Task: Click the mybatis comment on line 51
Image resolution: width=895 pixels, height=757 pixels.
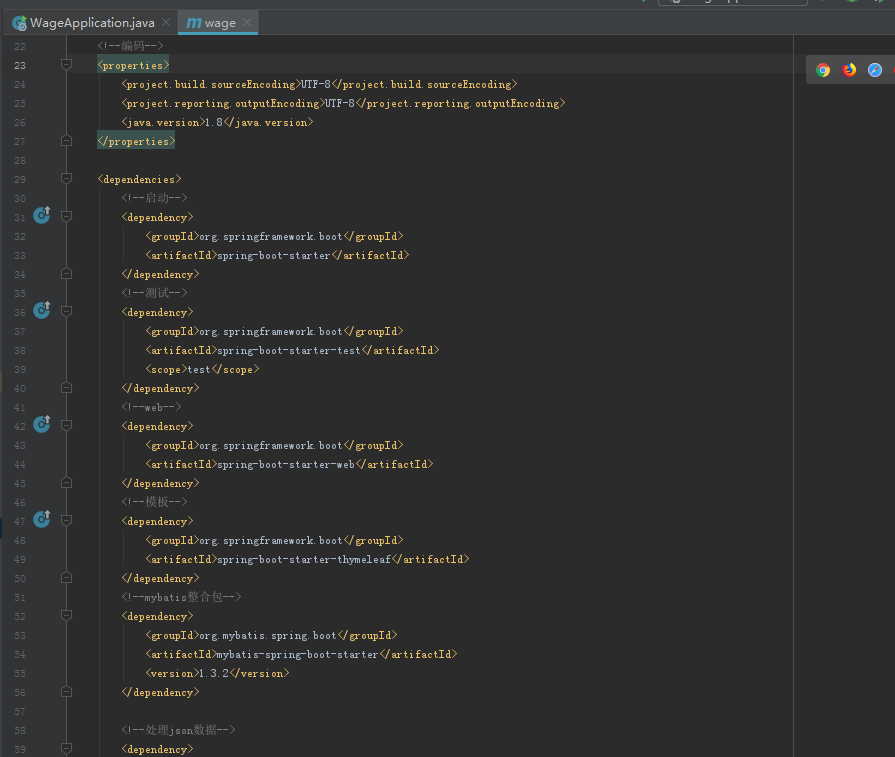Action: 181,597
